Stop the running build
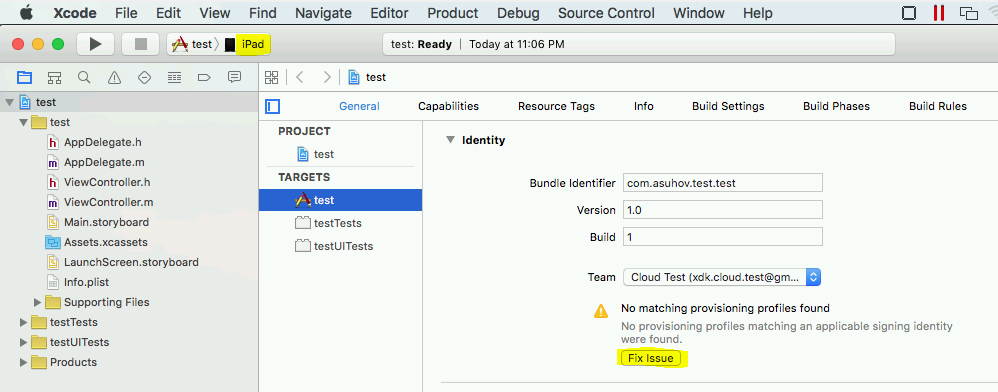 141,44
